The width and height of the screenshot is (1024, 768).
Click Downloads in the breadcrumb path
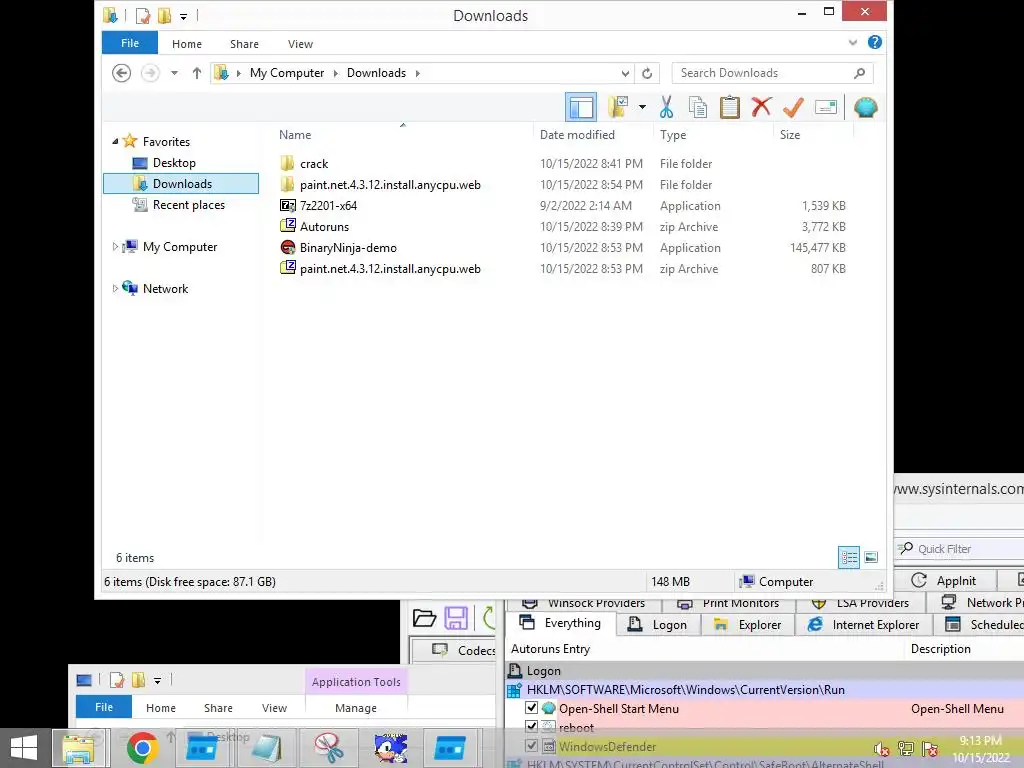[376, 73]
